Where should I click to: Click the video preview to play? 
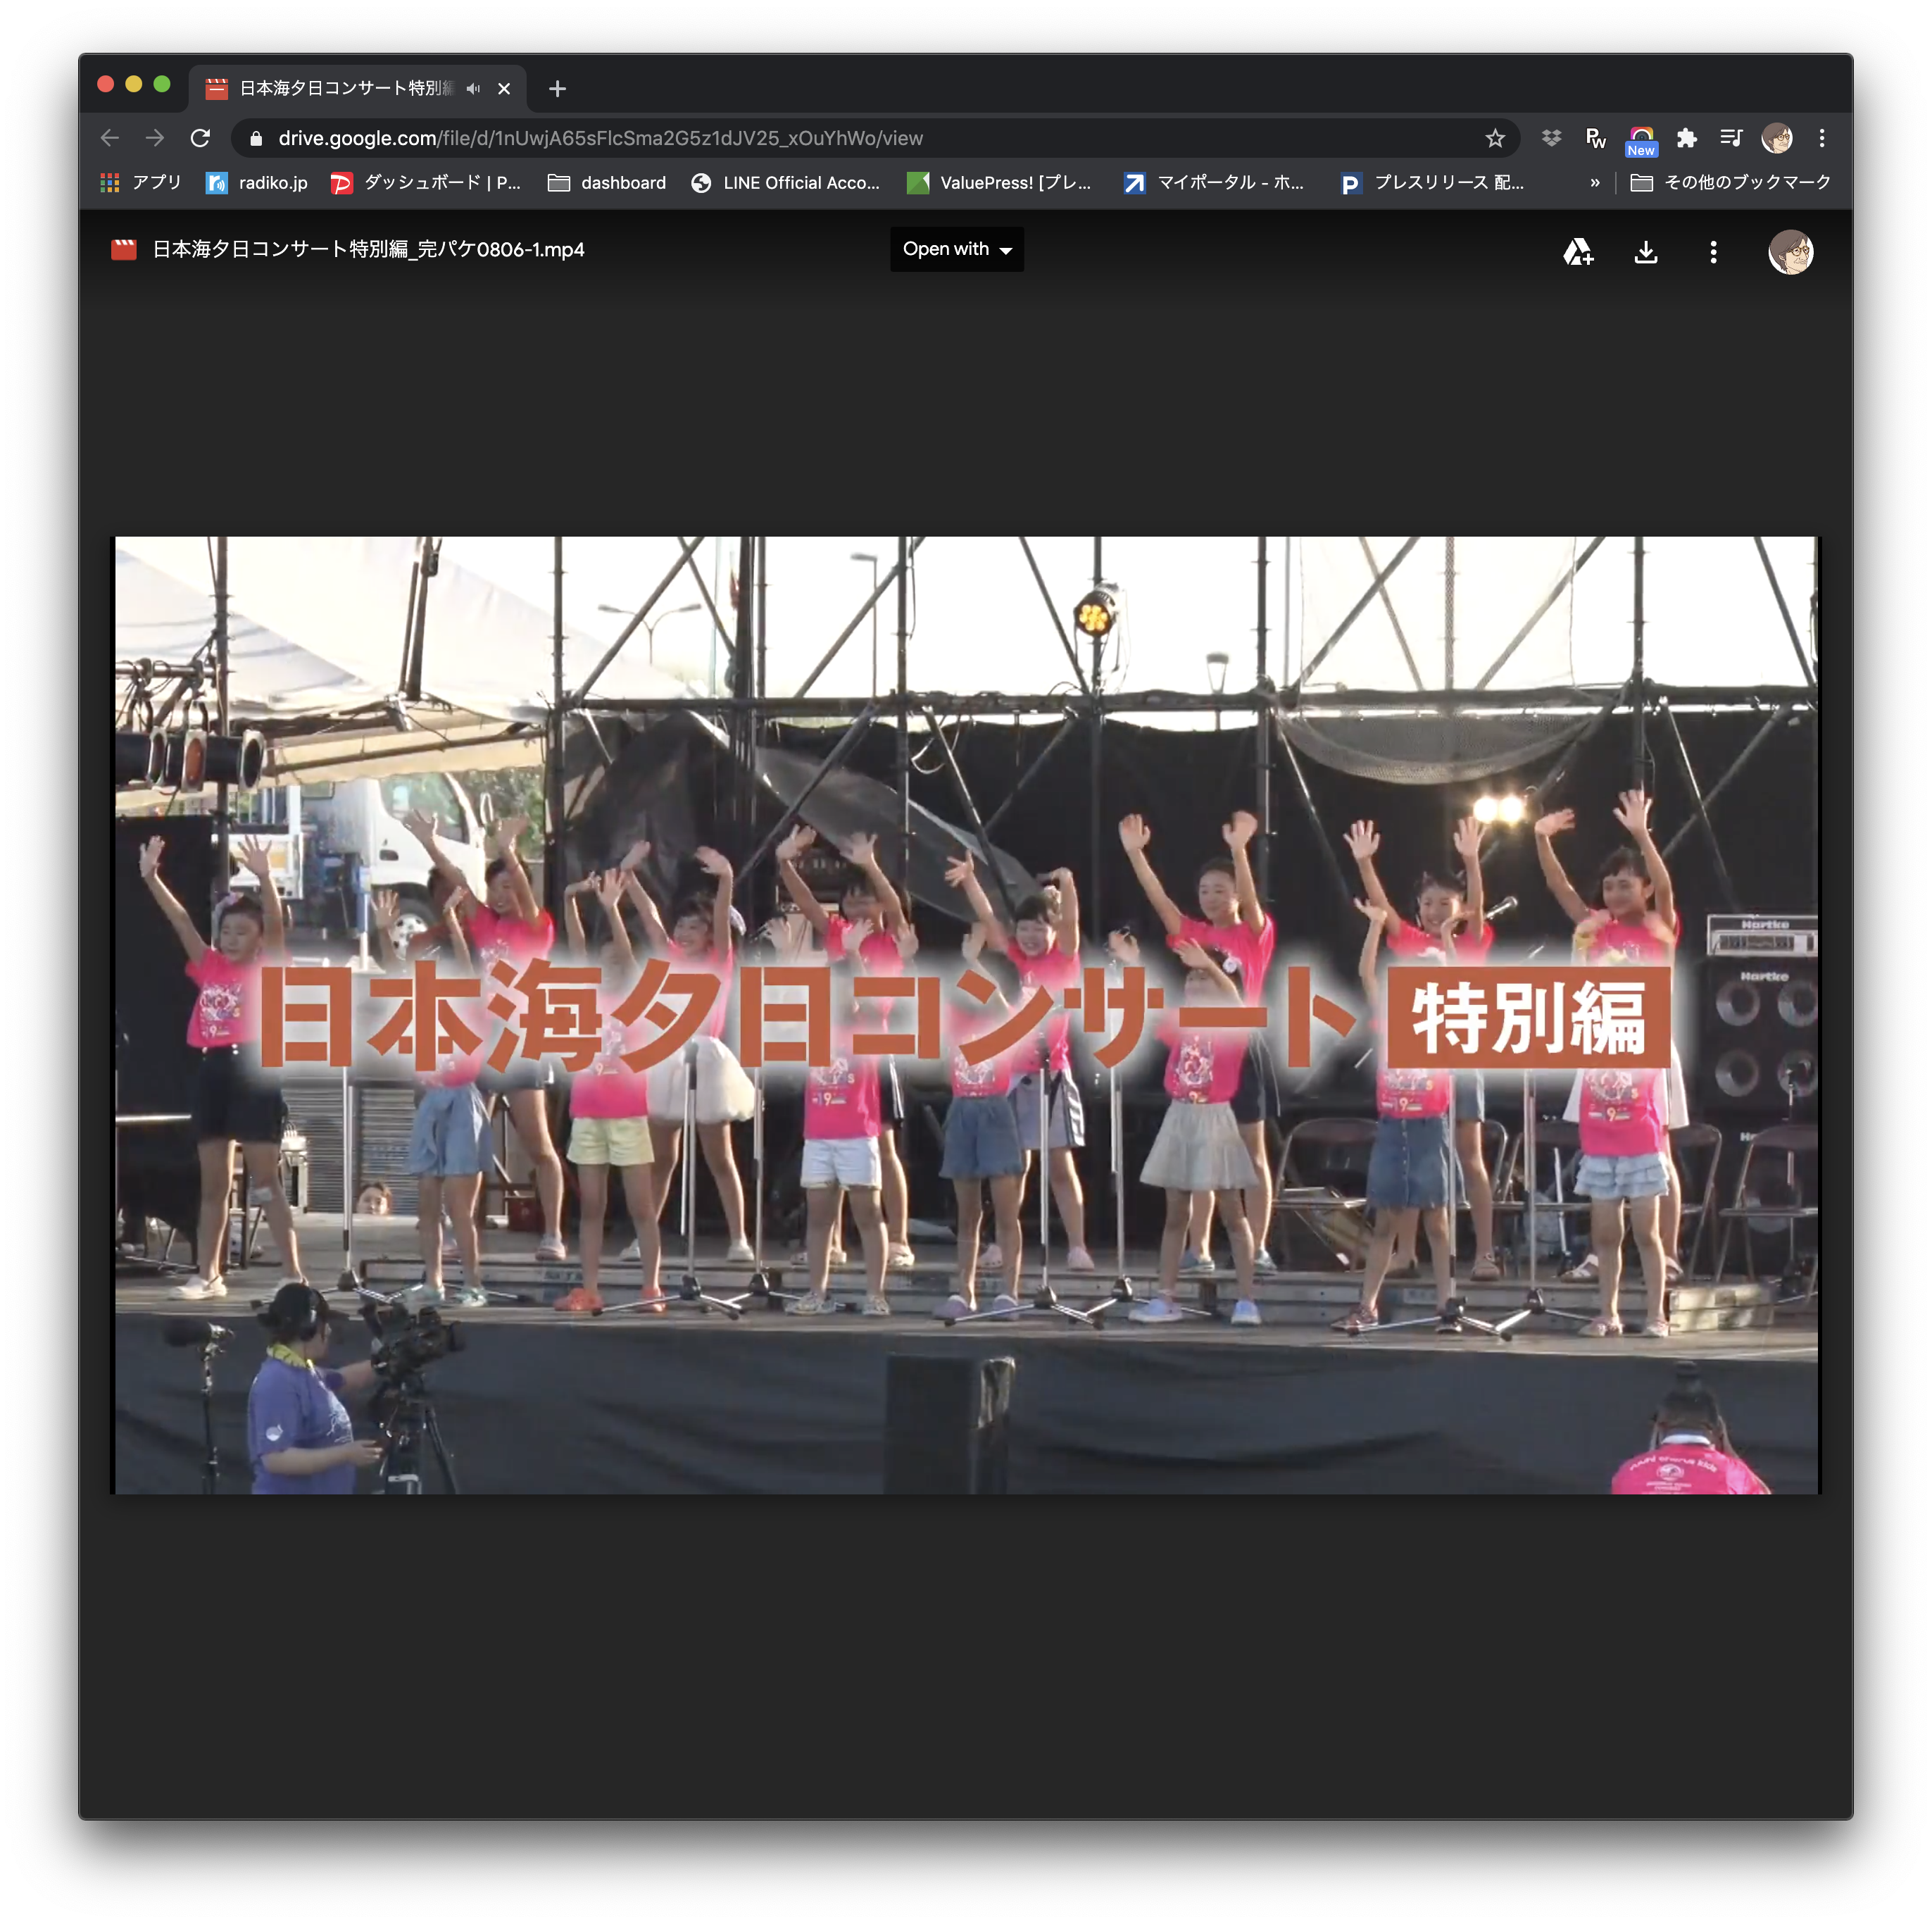click(965, 1015)
